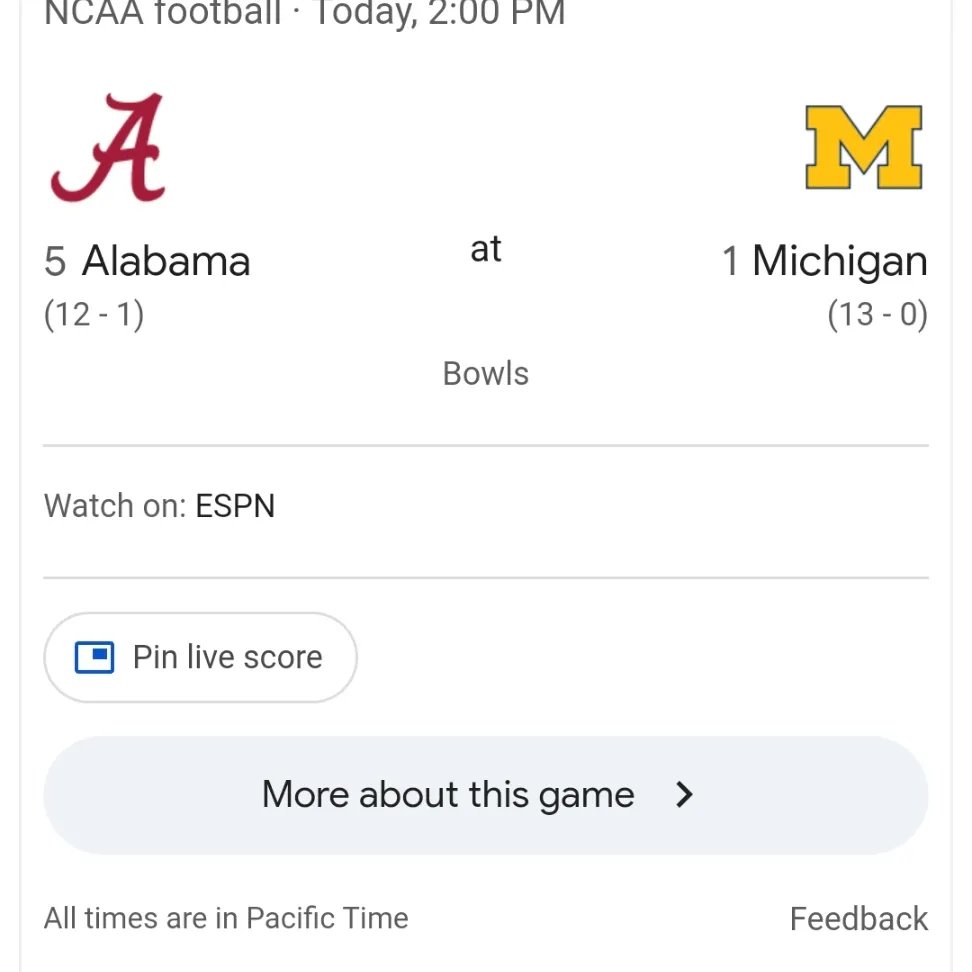Image resolution: width=972 pixels, height=972 pixels.
Task: Click the Feedback link
Action: coord(858,918)
